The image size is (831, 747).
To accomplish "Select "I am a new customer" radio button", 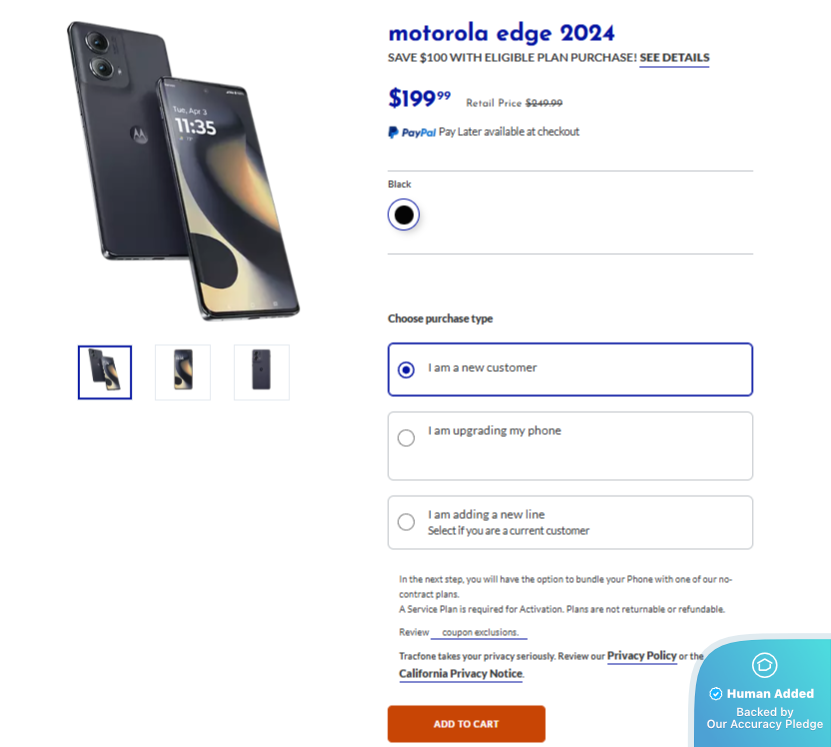I will (x=406, y=370).
